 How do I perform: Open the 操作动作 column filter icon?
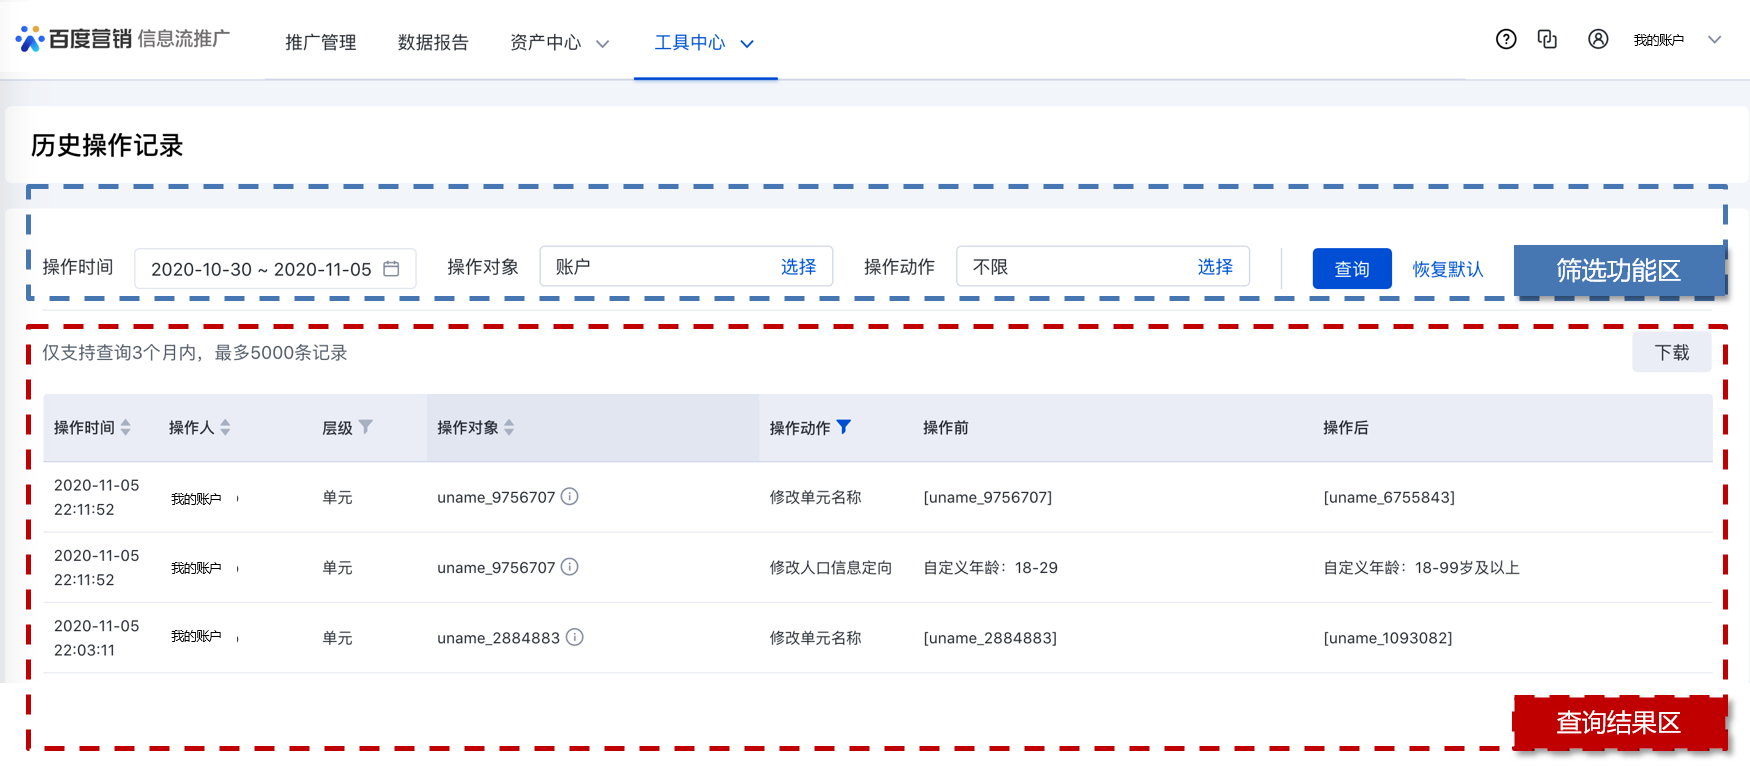844,427
